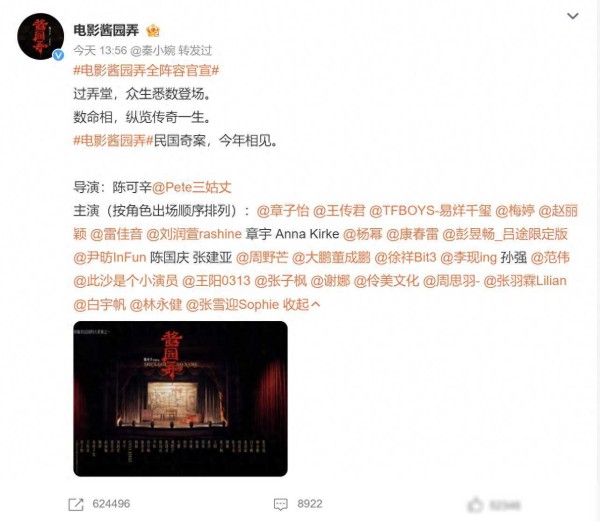Open the second #电影酱园弄# hashtag
This screenshot has width=600, height=522.
[113, 141]
